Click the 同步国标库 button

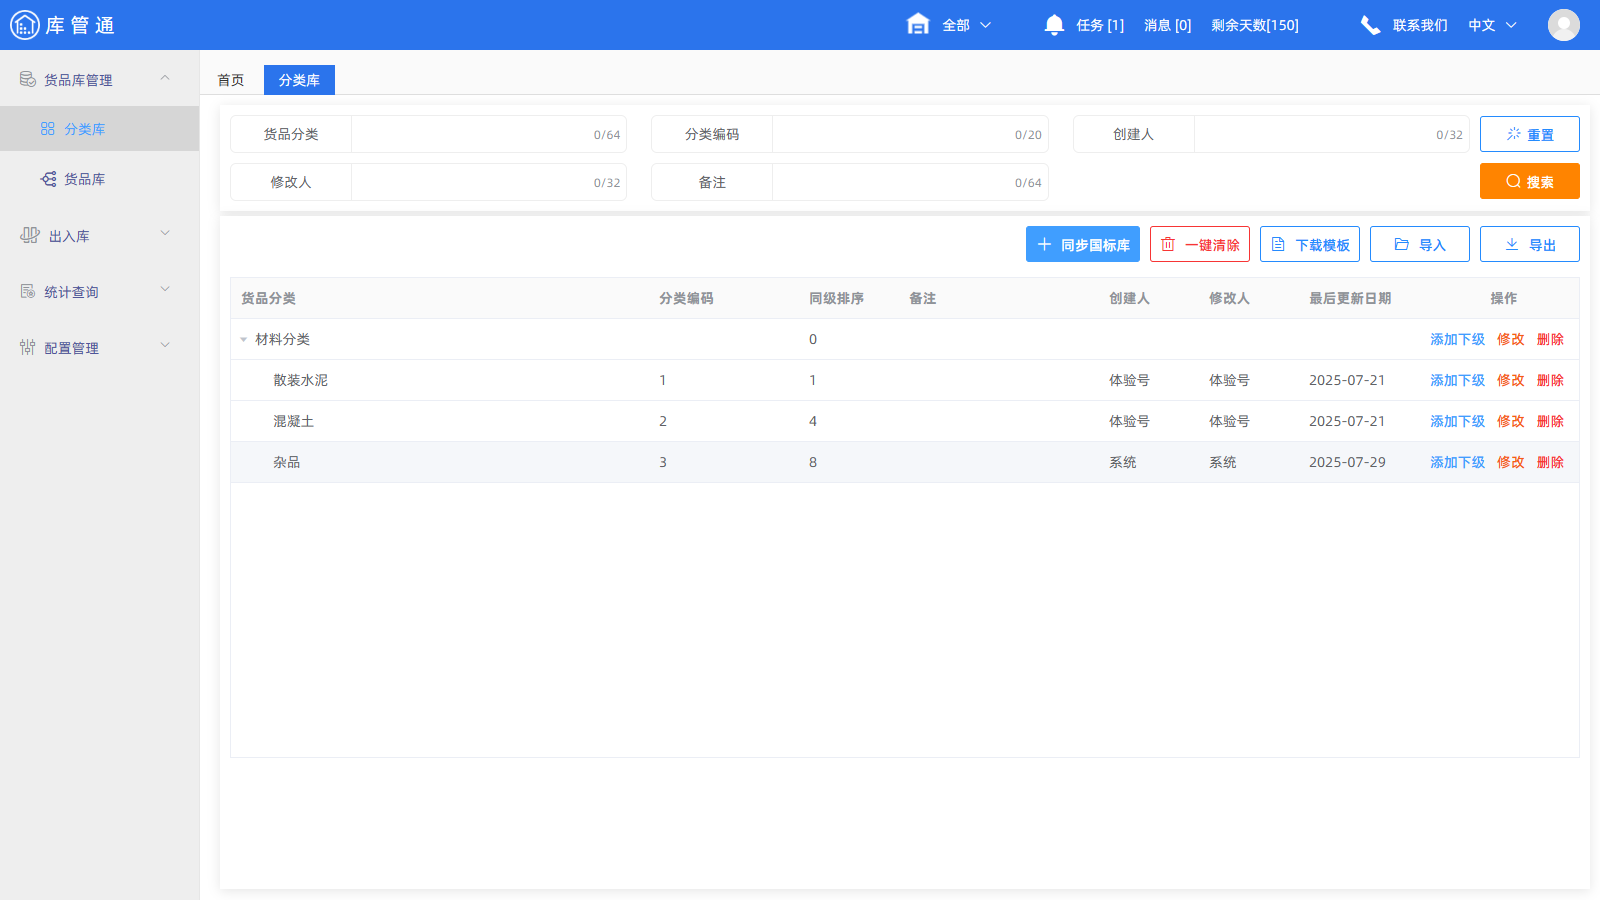point(1082,243)
